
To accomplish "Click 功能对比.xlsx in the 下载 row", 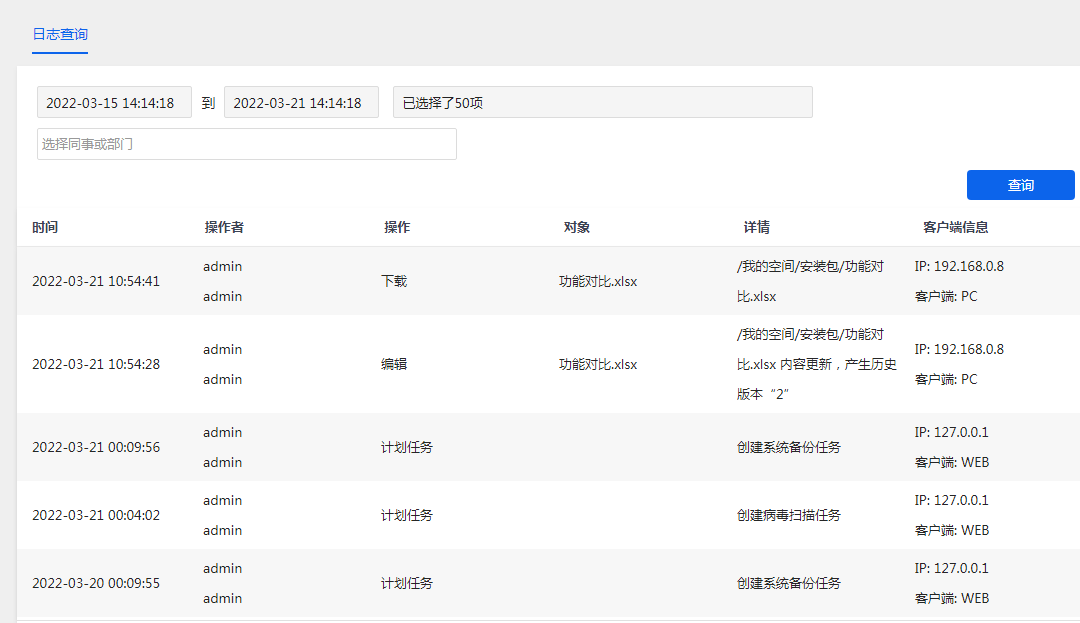I will click(x=598, y=281).
